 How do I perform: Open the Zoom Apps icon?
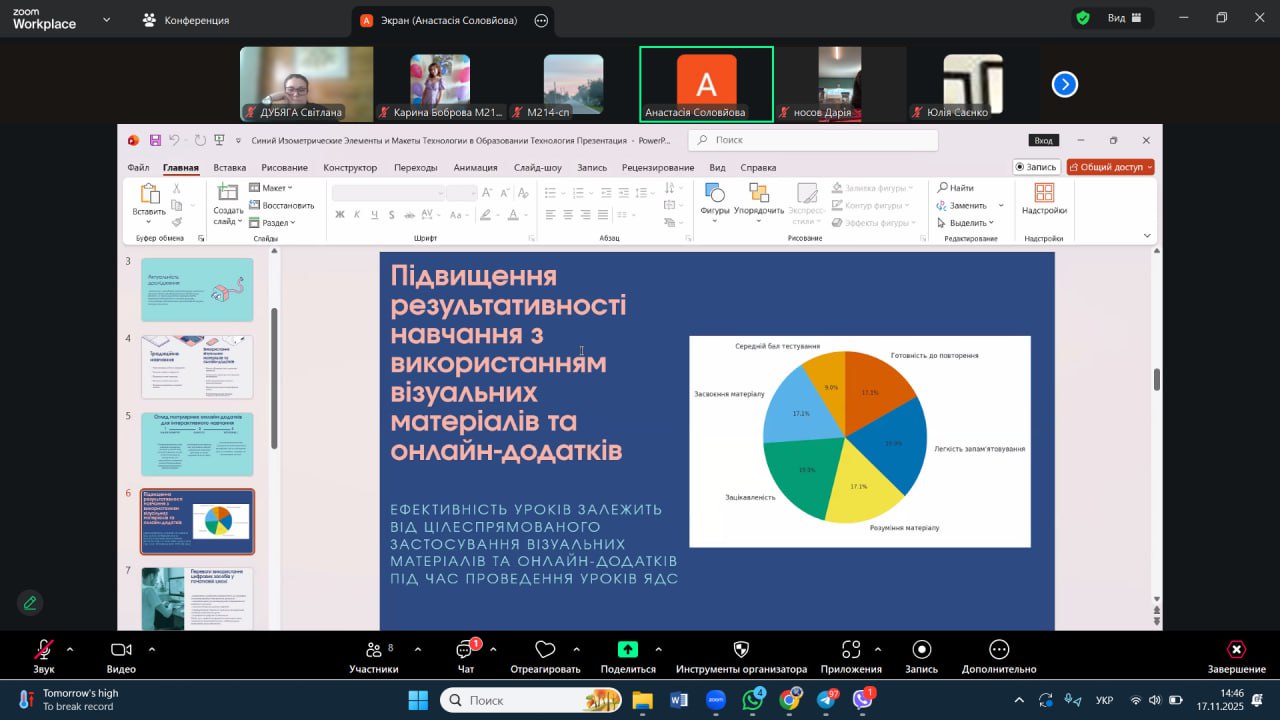[851, 651]
